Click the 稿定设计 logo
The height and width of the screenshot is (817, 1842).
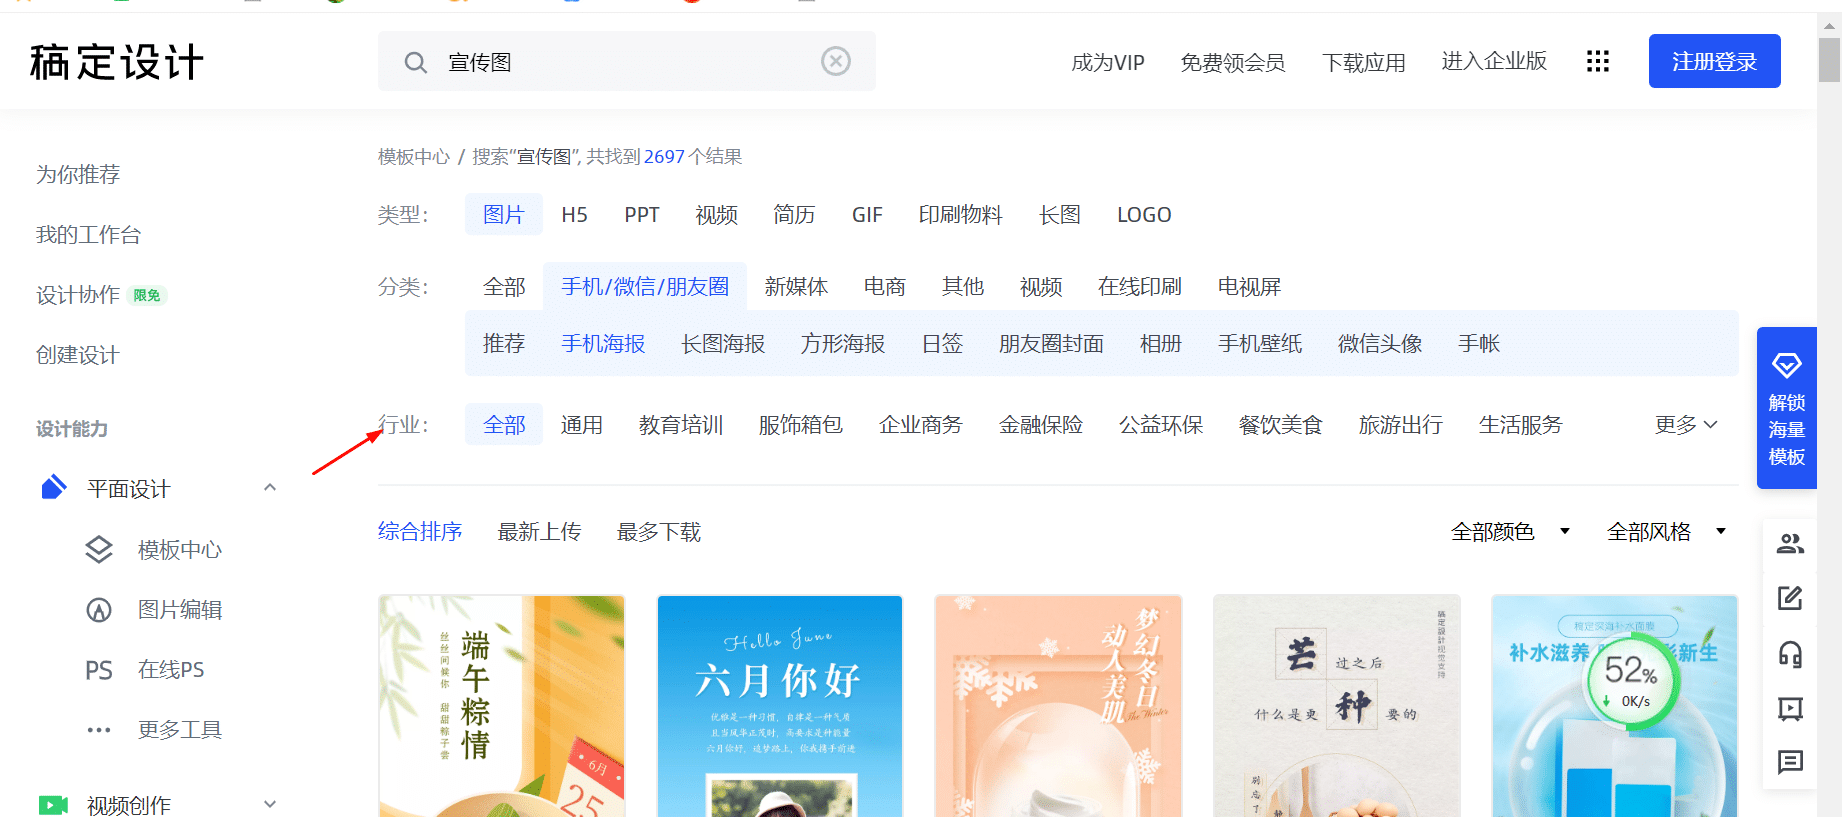pyautogui.click(x=117, y=62)
